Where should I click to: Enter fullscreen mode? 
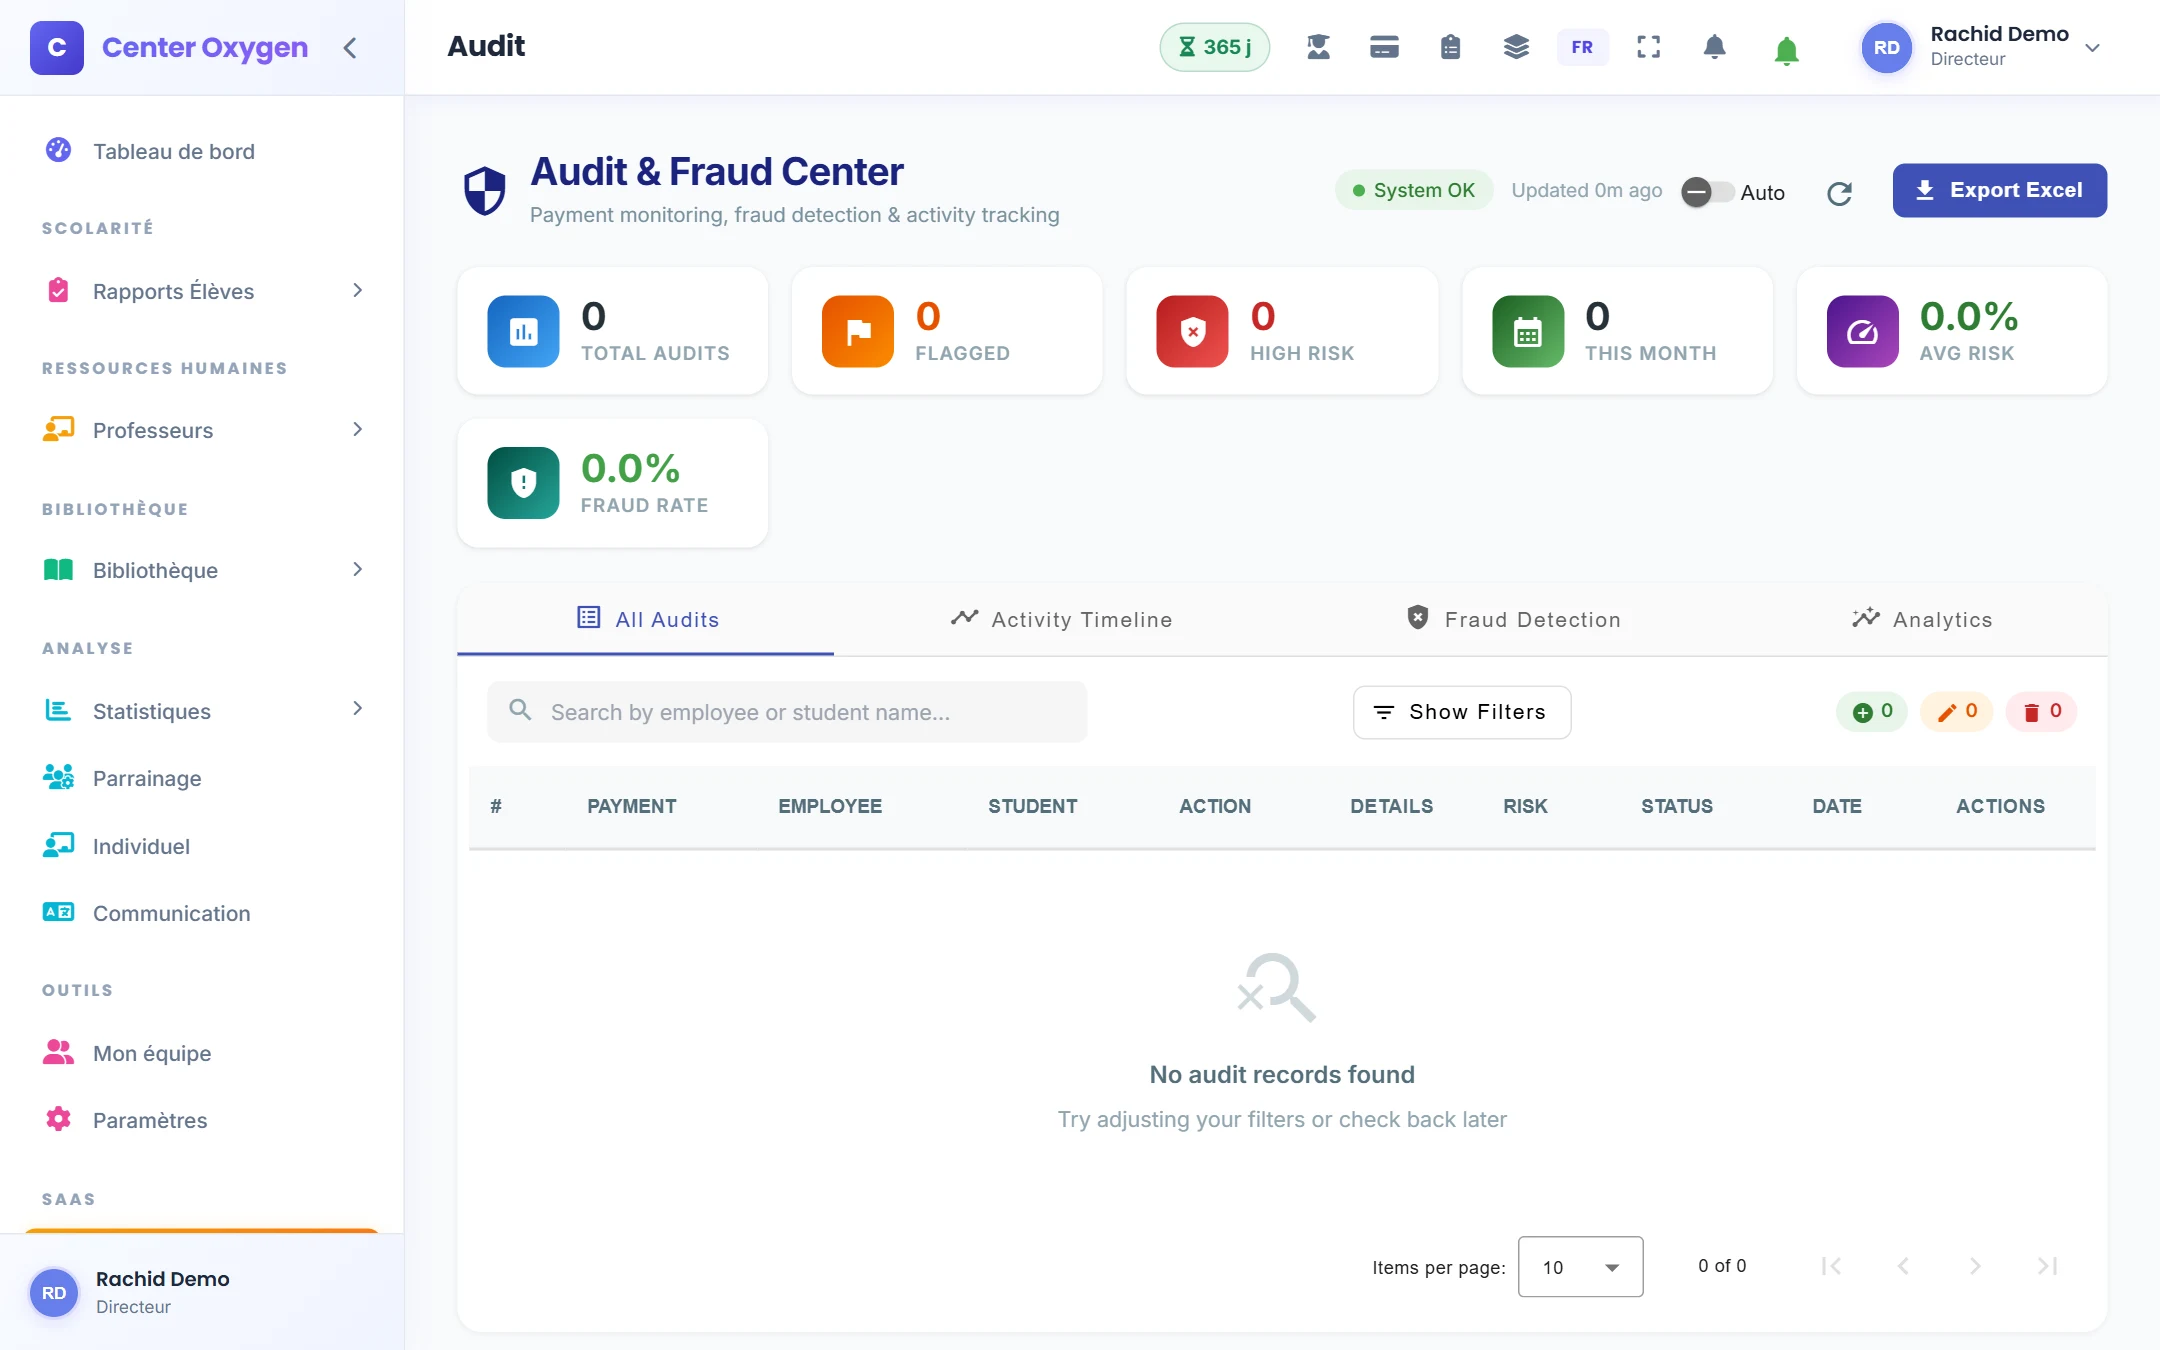(1648, 47)
